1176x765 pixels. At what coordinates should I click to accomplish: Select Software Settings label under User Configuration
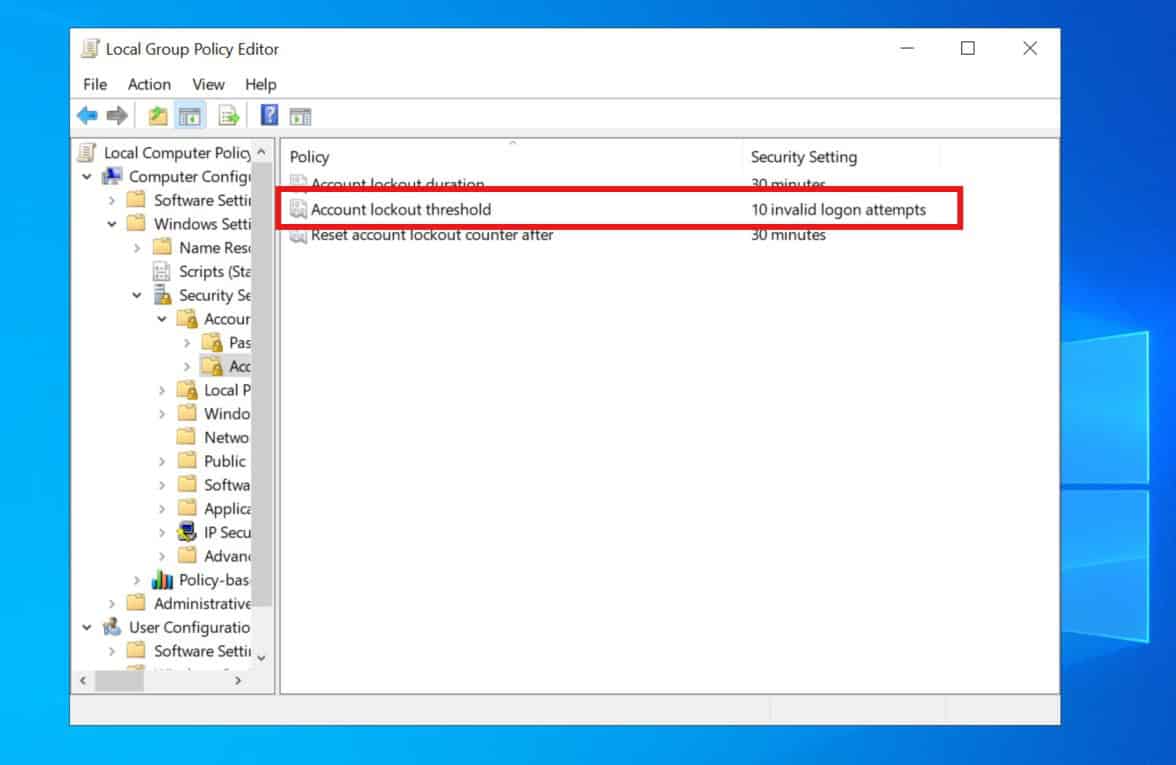[202, 651]
